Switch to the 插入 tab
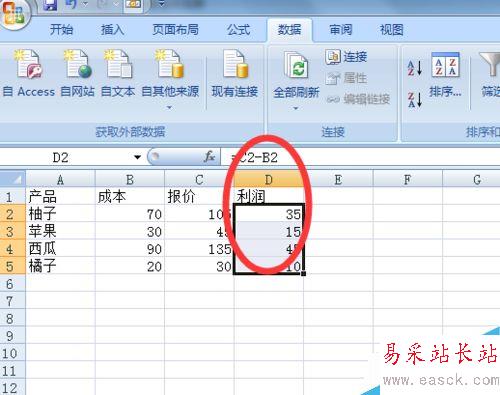Viewport: 500px width, 395px height. click(x=112, y=30)
